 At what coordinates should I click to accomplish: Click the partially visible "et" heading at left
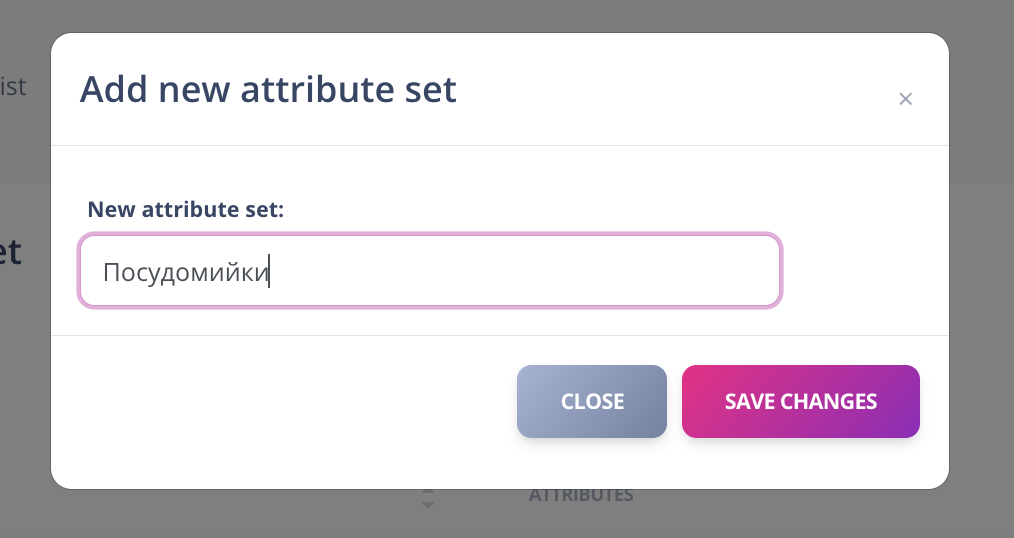point(10,252)
